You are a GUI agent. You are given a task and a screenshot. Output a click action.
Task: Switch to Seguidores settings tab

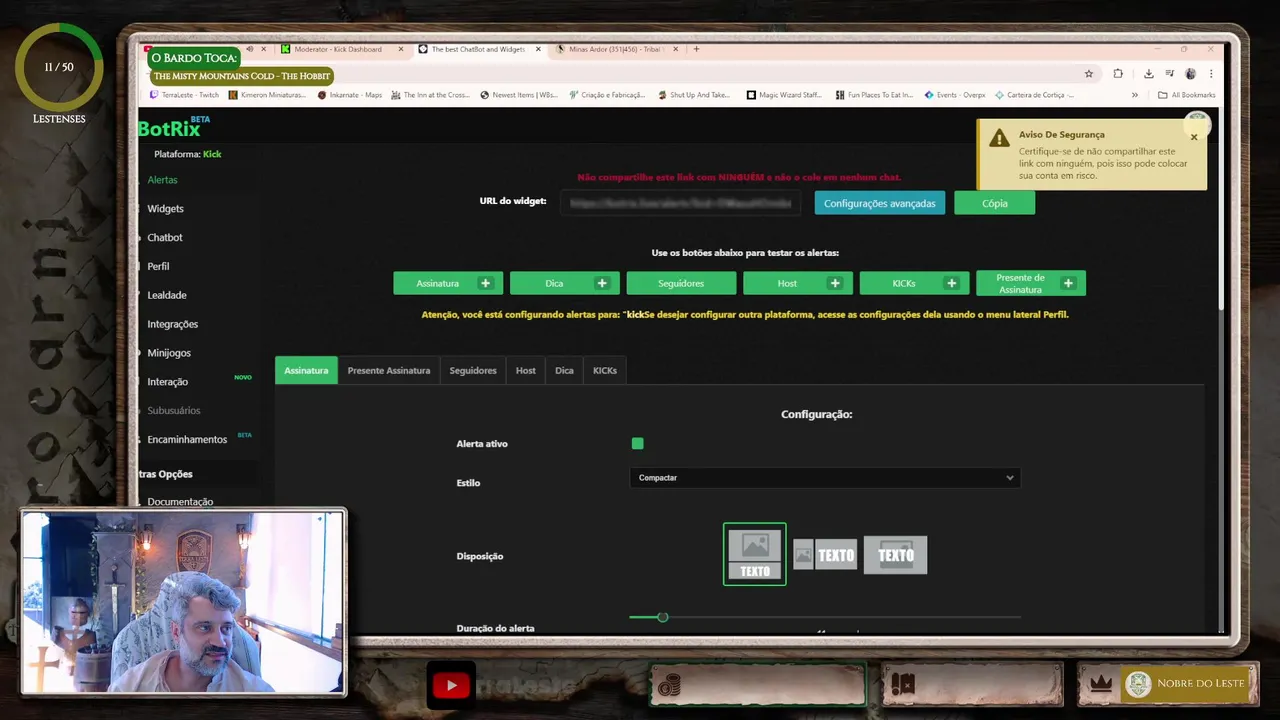coord(473,370)
